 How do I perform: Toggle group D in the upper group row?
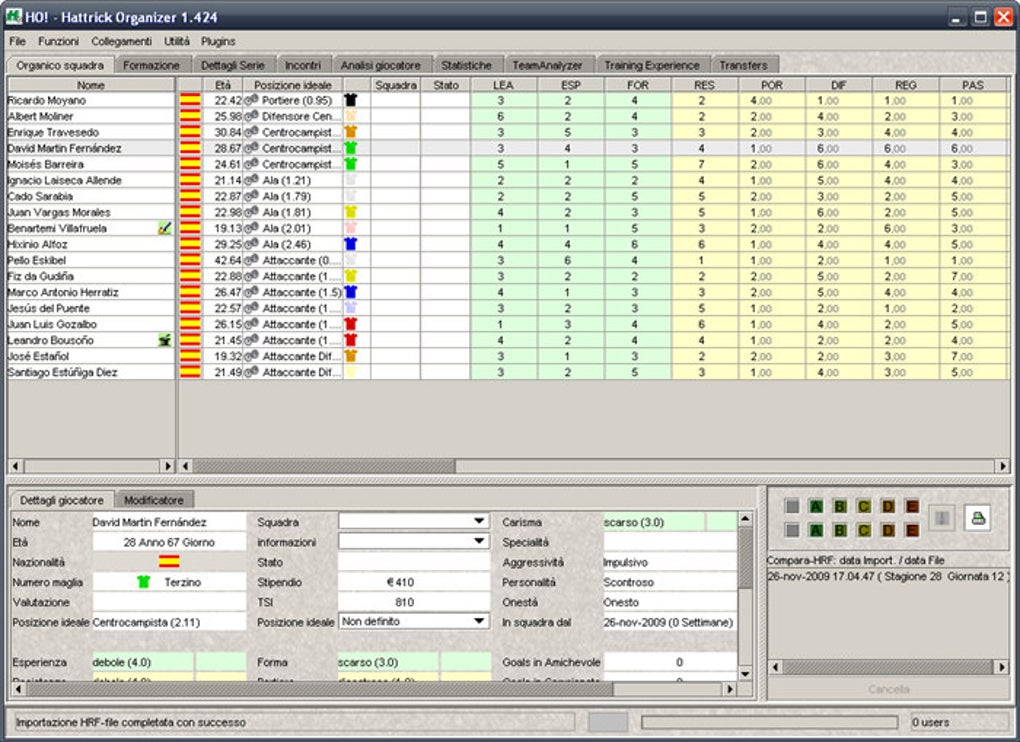click(888, 507)
